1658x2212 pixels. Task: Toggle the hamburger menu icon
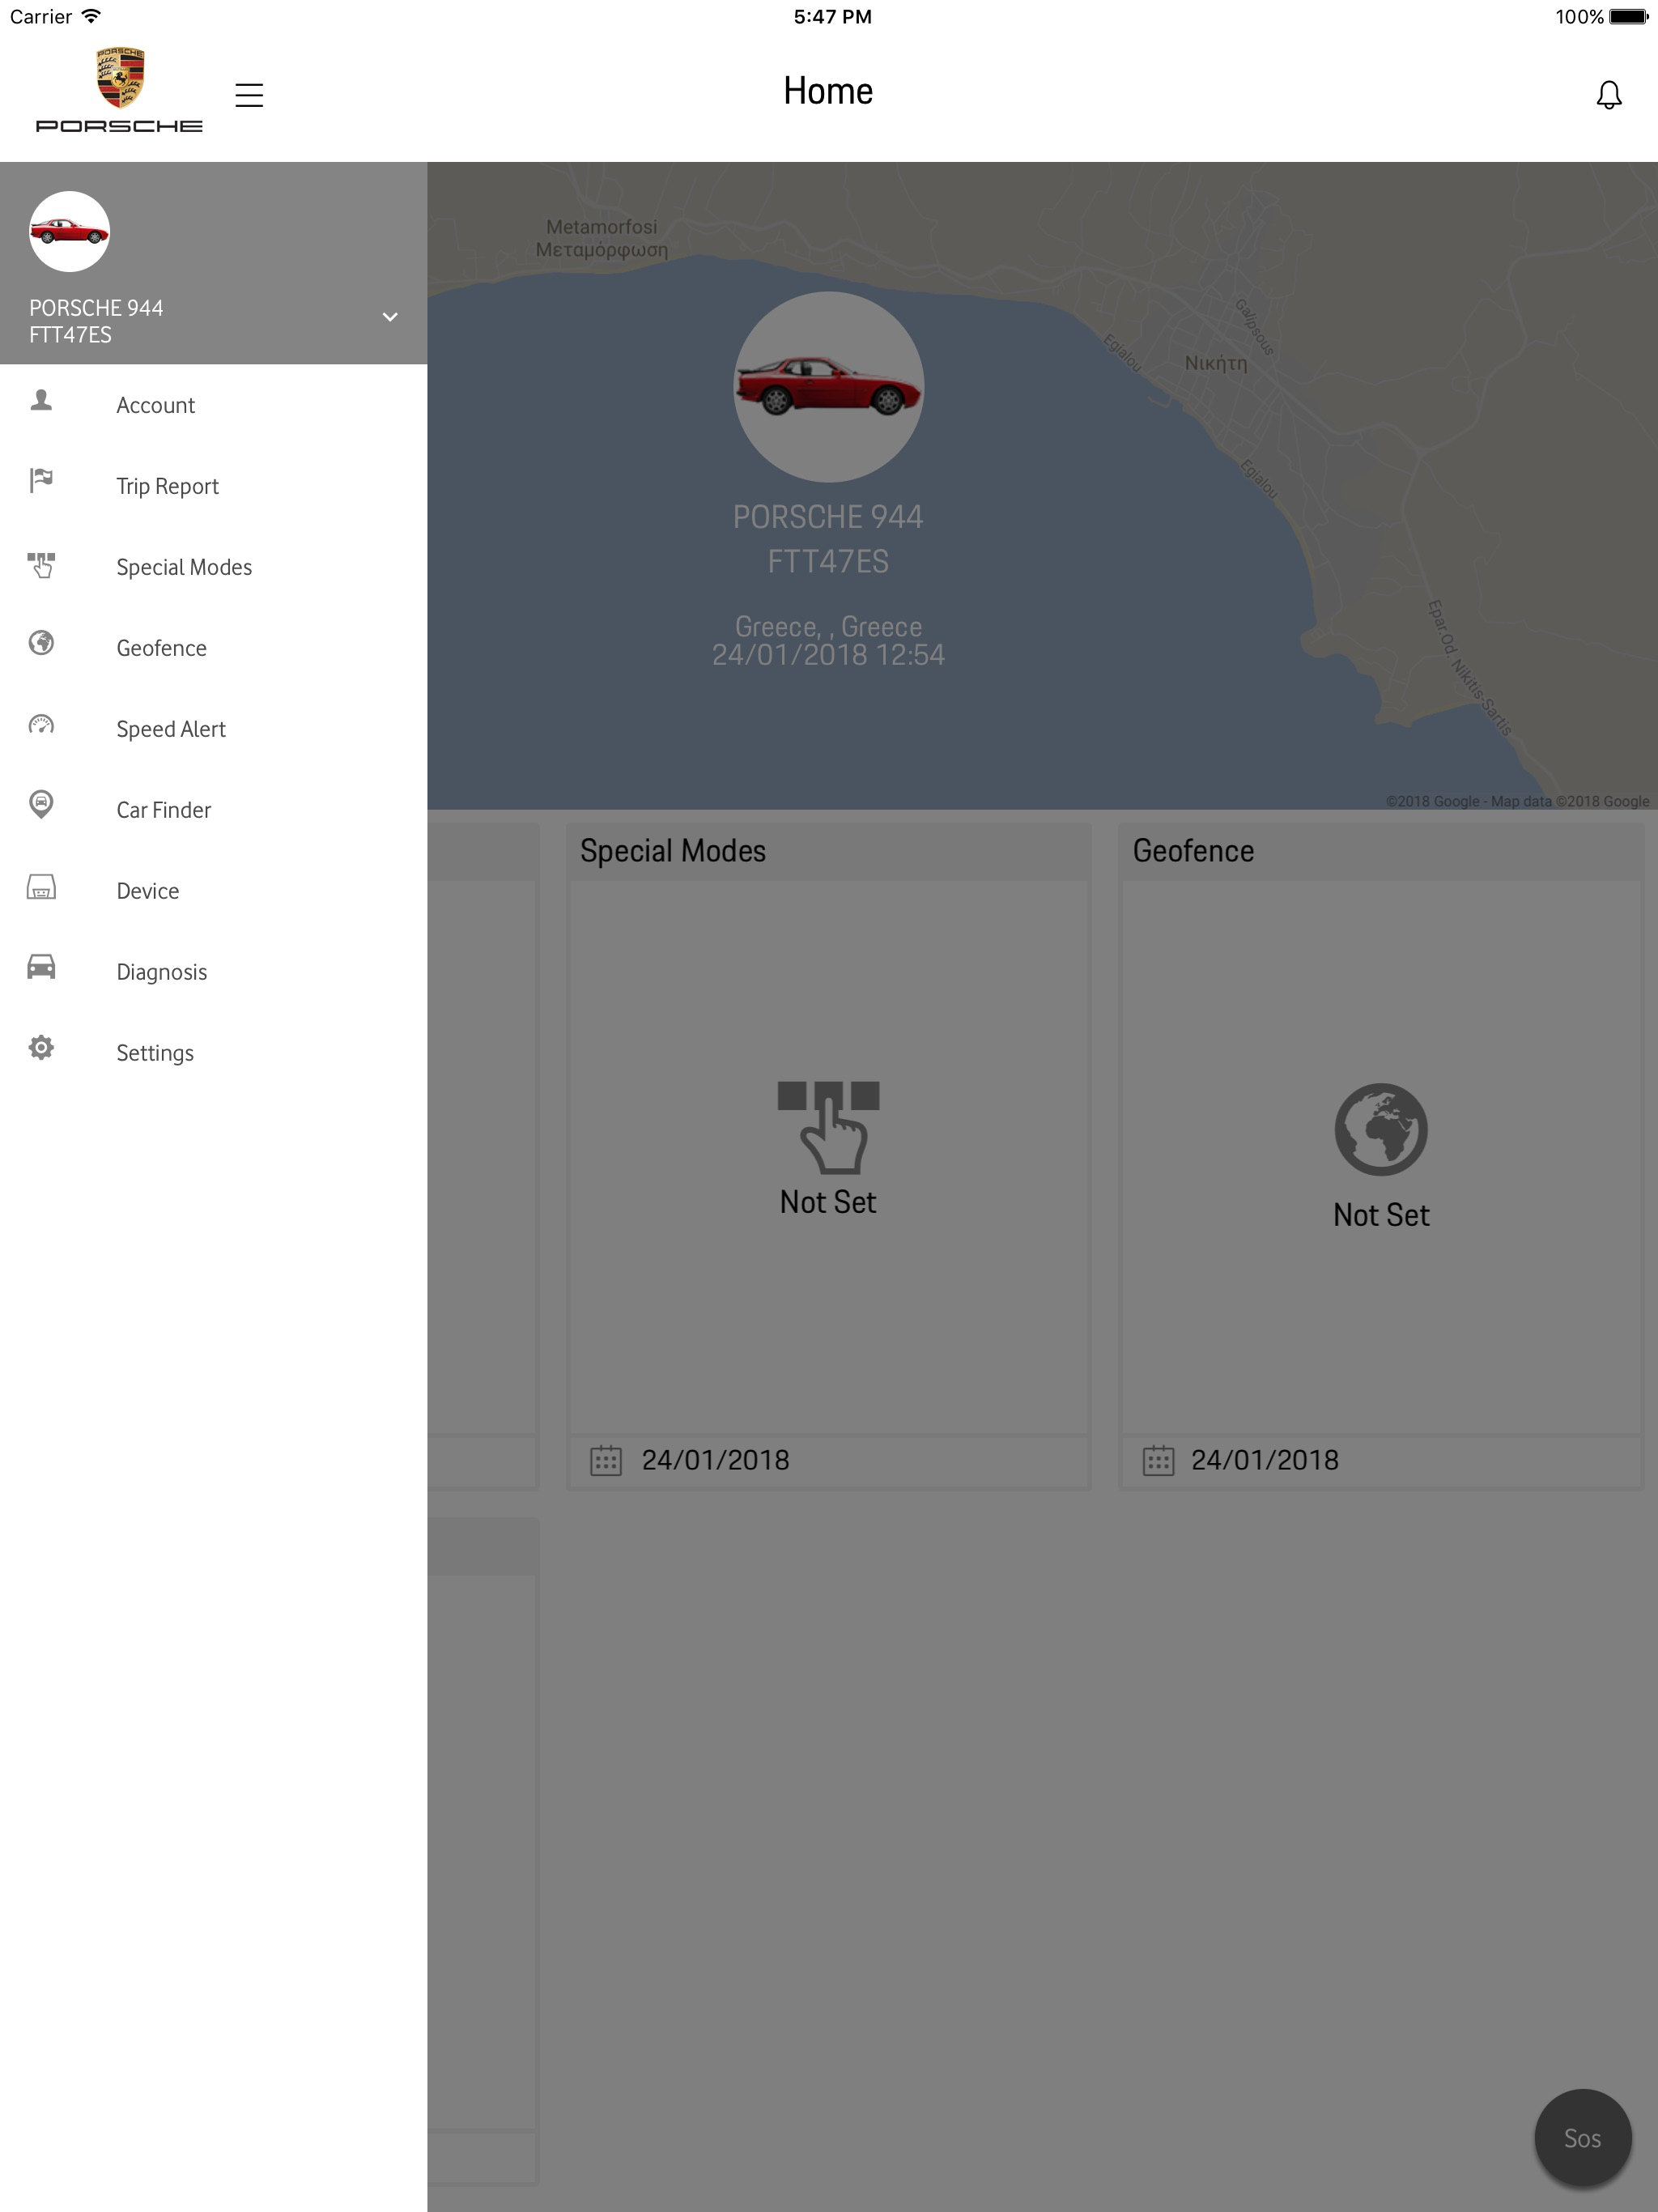(x=249, y=95)
